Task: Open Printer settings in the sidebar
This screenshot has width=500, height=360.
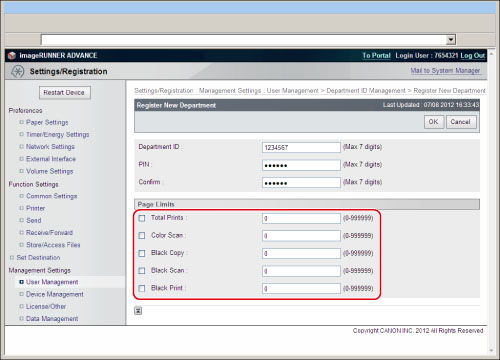Action: (x=35, y=208)
